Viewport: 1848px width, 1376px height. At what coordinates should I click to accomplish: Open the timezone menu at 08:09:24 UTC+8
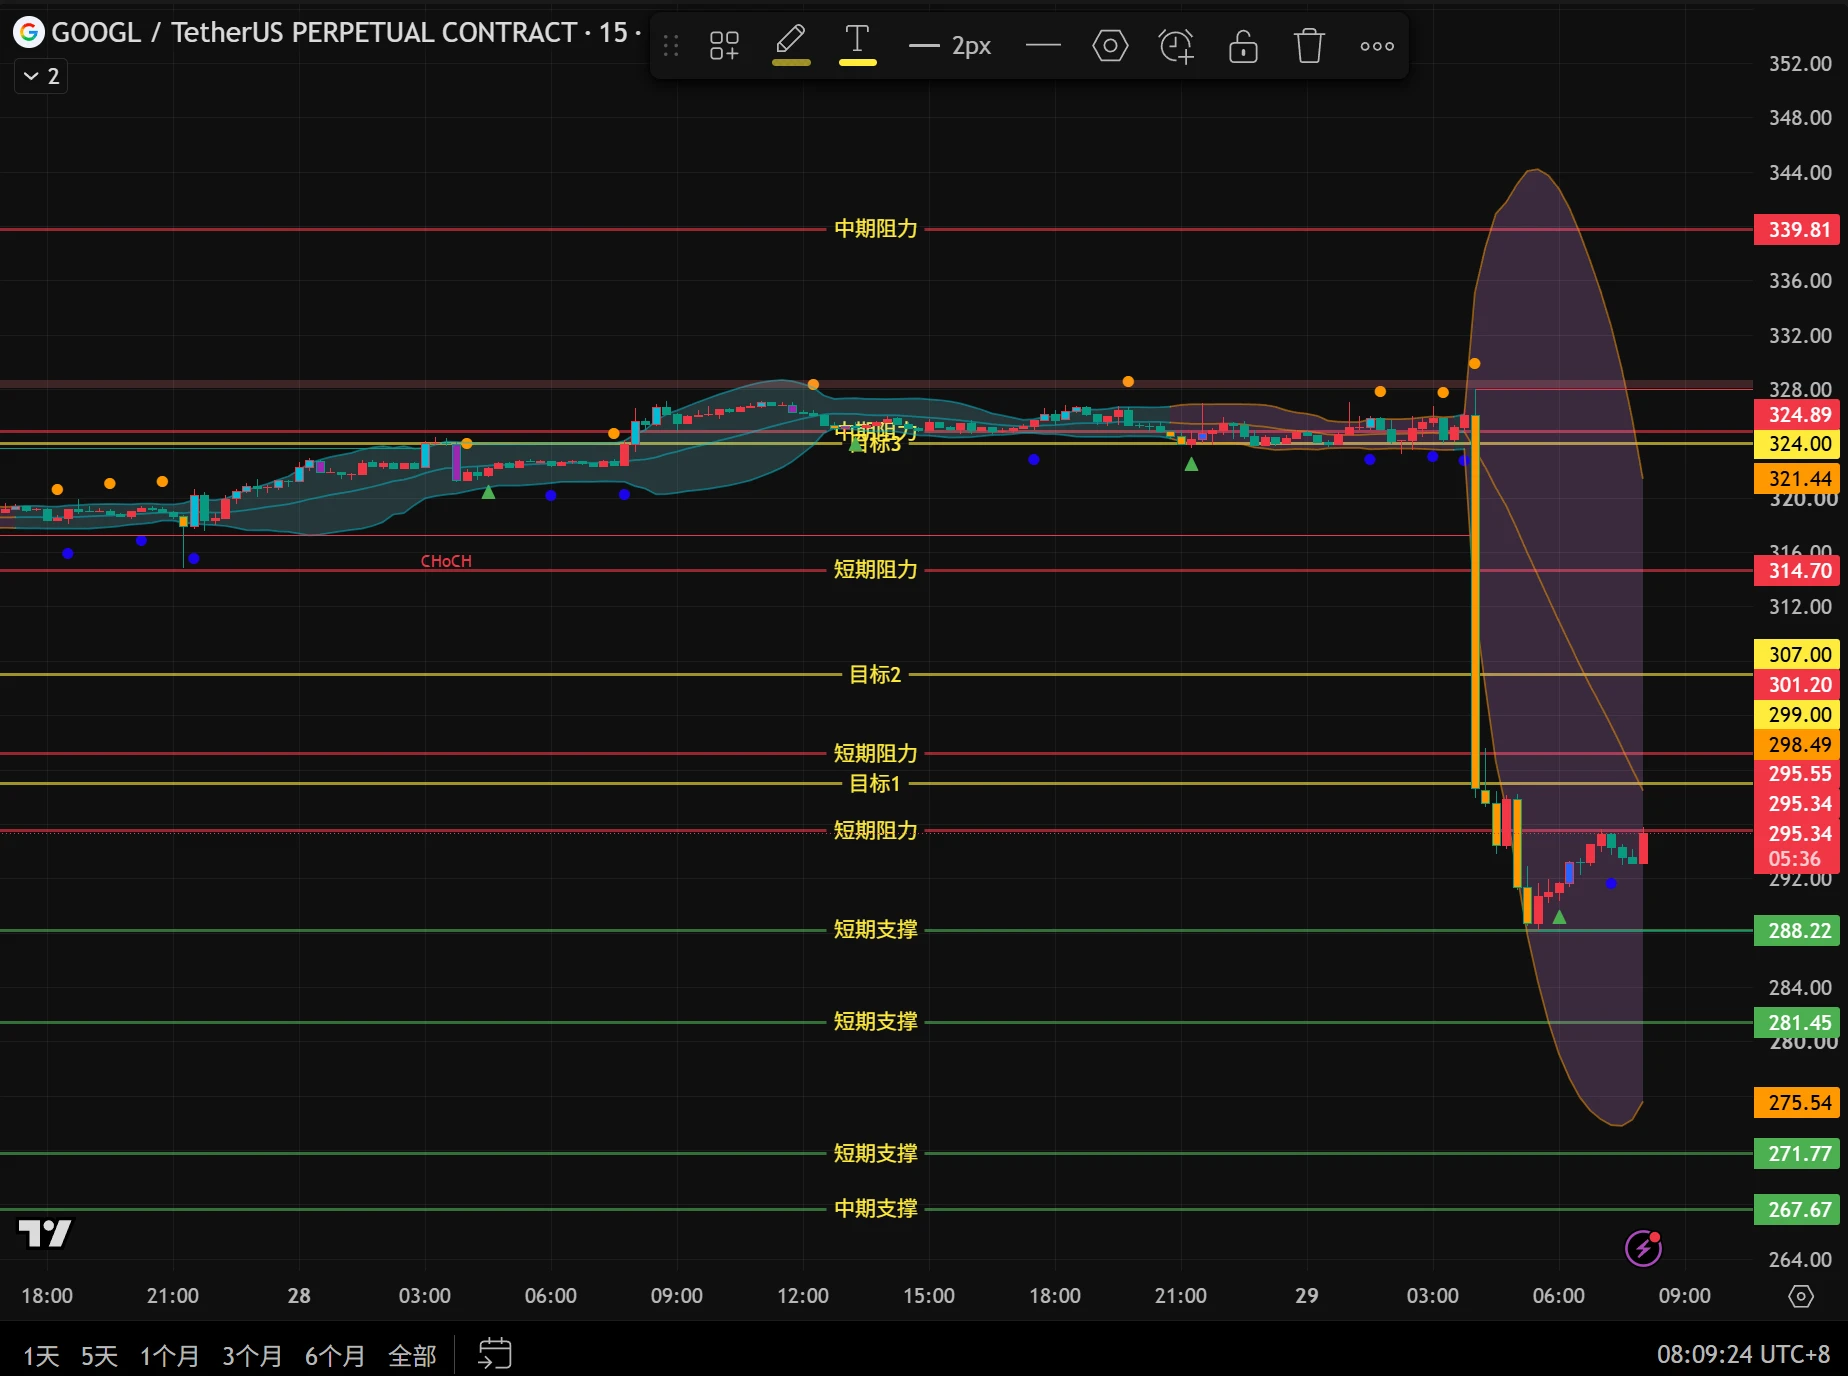1743,1355
